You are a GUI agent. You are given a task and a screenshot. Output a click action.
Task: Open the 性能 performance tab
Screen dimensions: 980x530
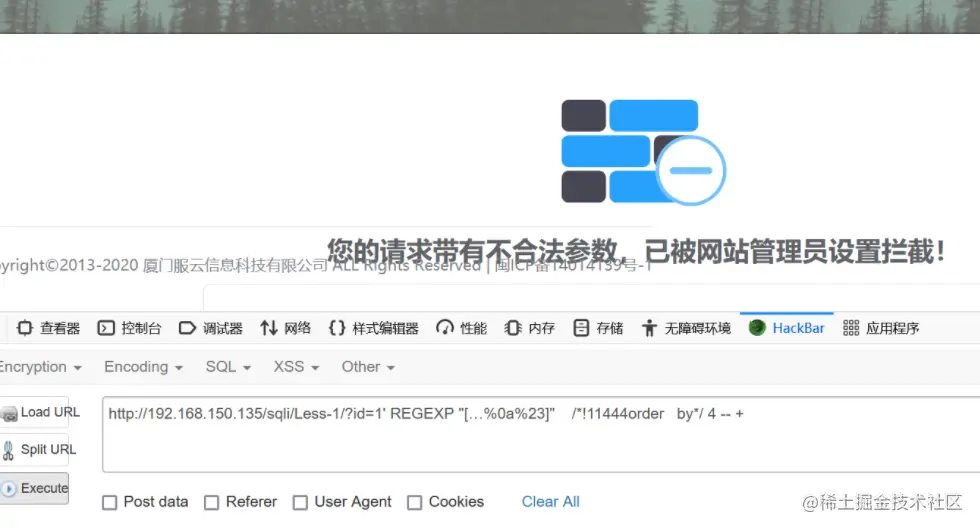461,328
